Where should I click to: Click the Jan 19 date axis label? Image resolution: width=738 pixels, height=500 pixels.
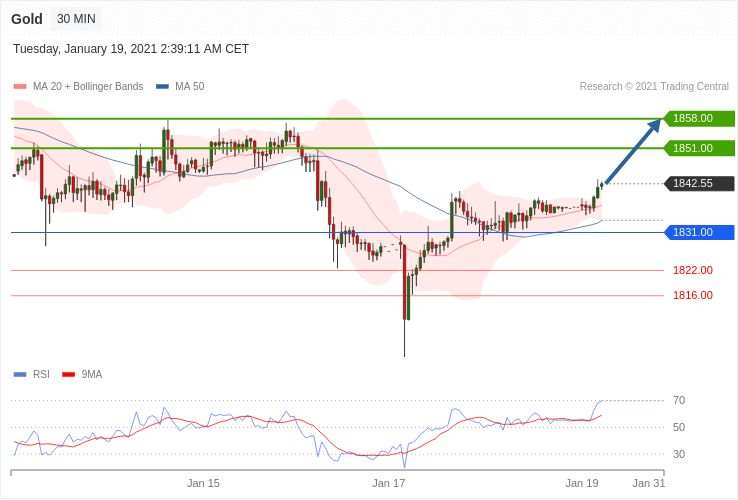pos(582,483)
